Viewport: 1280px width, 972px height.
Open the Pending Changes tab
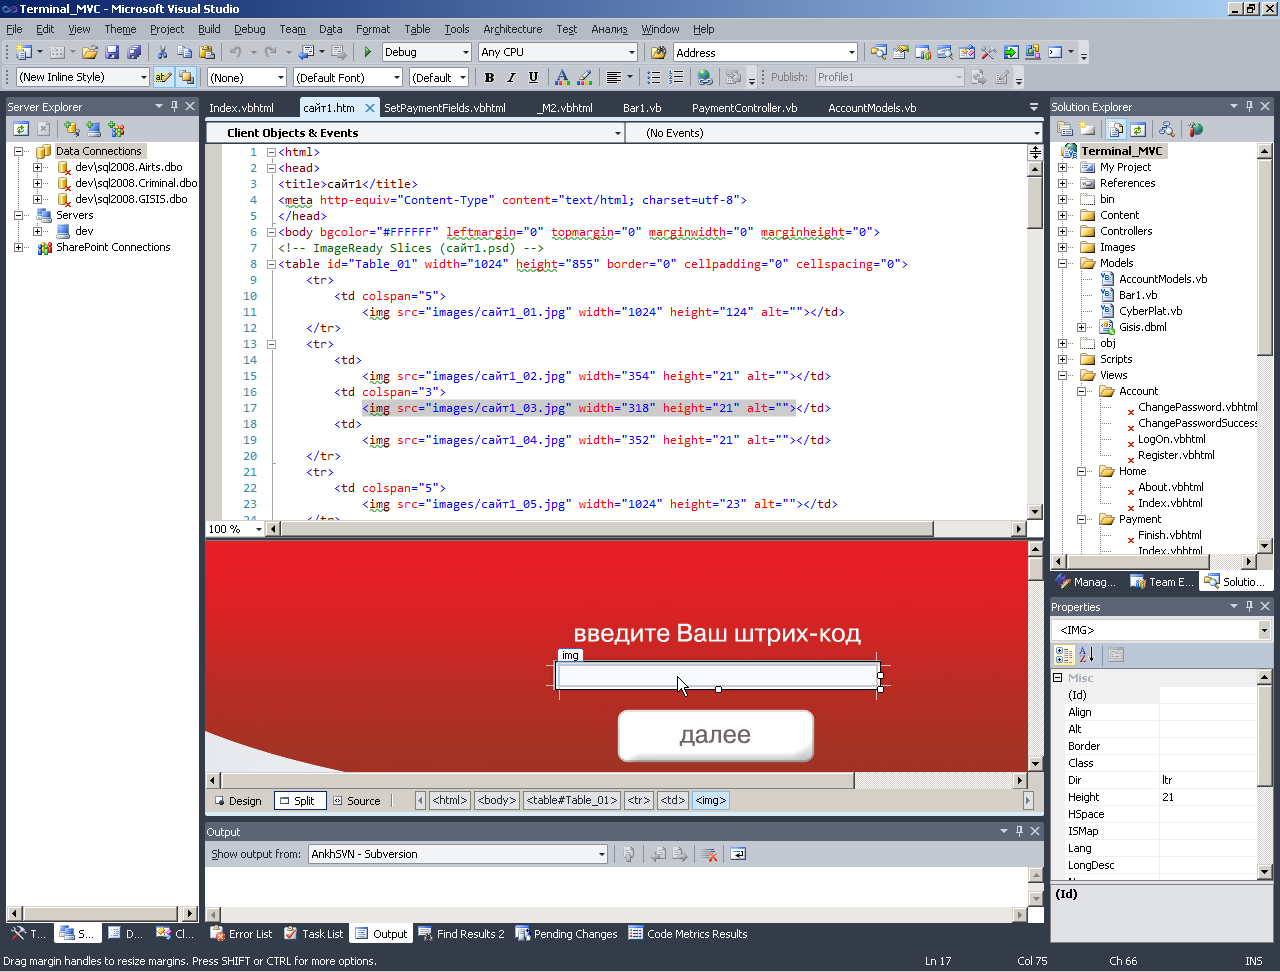[x=566, y=934]
